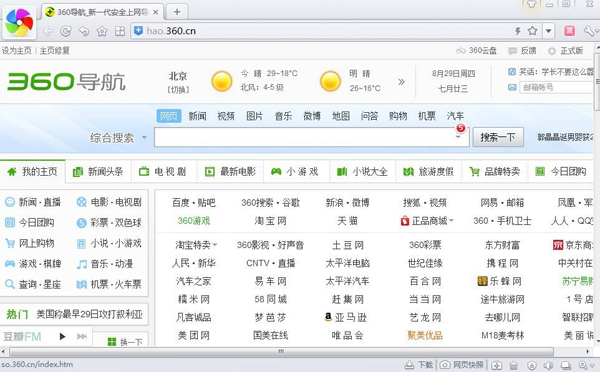Image resolution: width=600 pixels, height=372 pixels.
Task: Open the 新闻头条 tab
Action: tap(98, 172)
